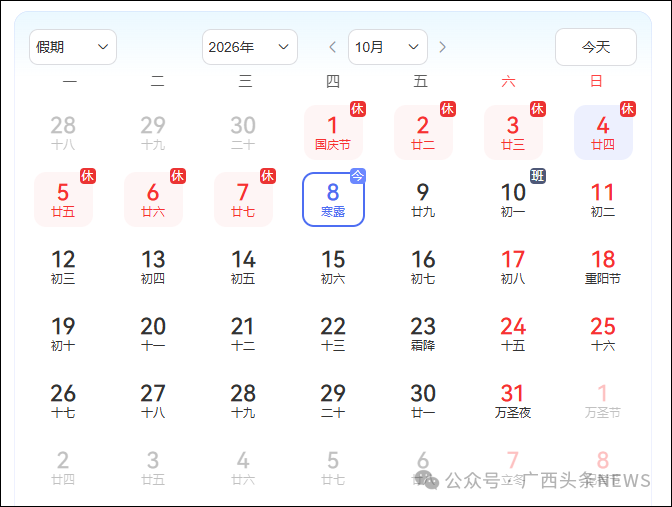Click the 今天 today button
Screen dimensions: 672x507
coord(596,47)
